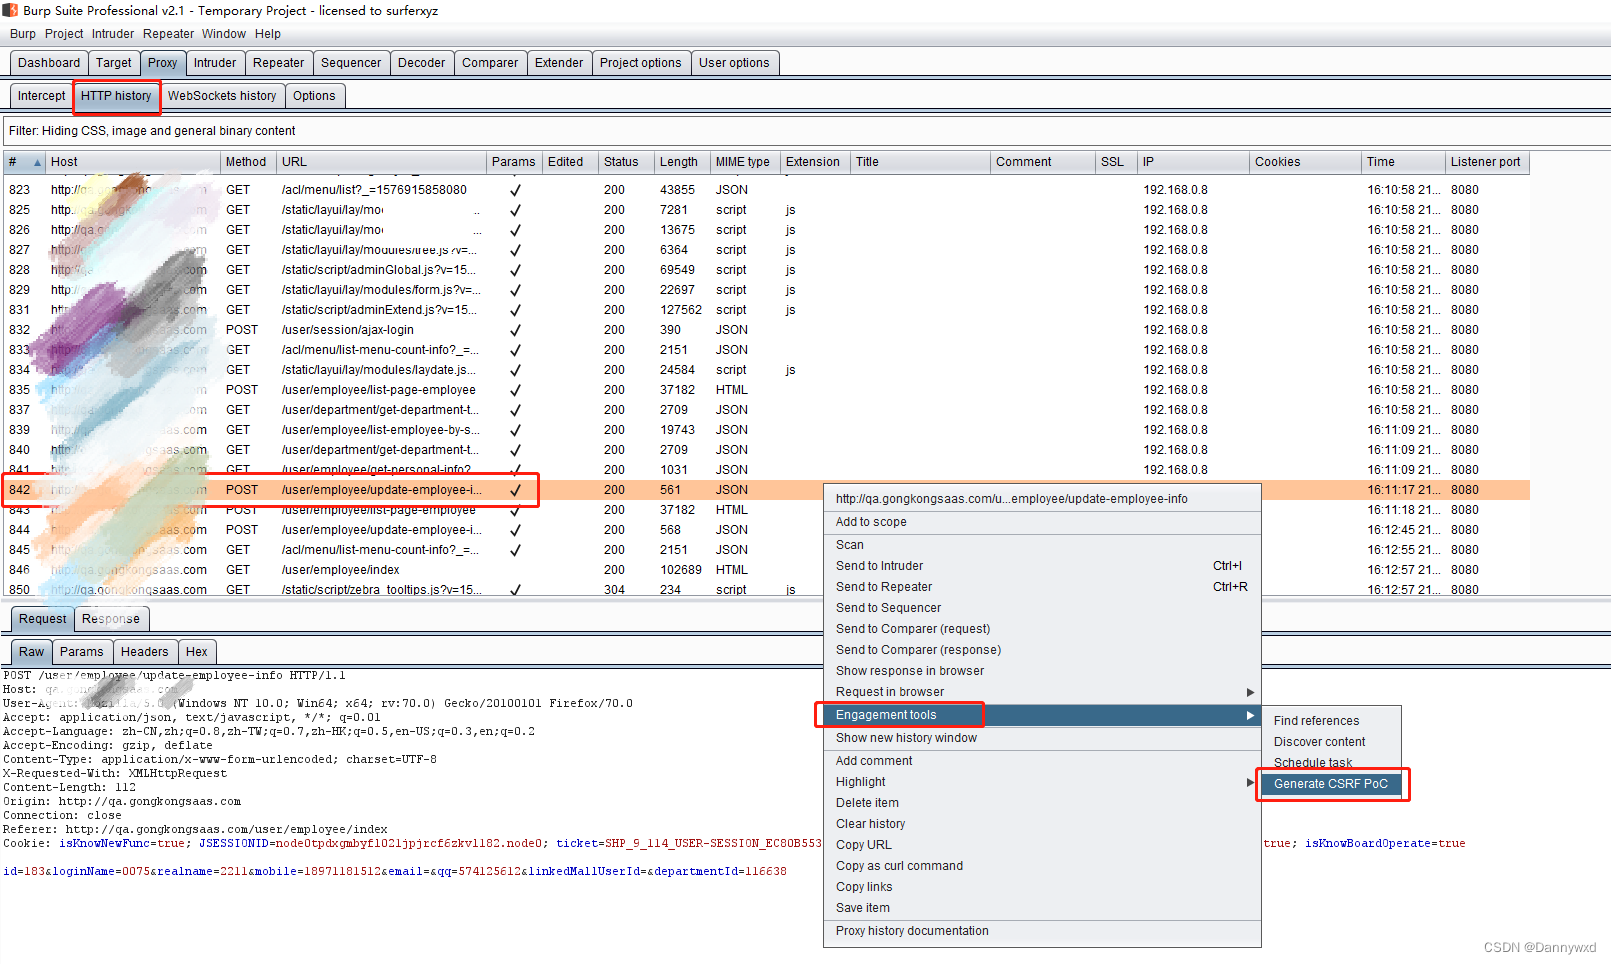Image resolution: width=1611 pixels, height=964 pixels.
Task: Switch to the Response tab
Action: [111, 619]
